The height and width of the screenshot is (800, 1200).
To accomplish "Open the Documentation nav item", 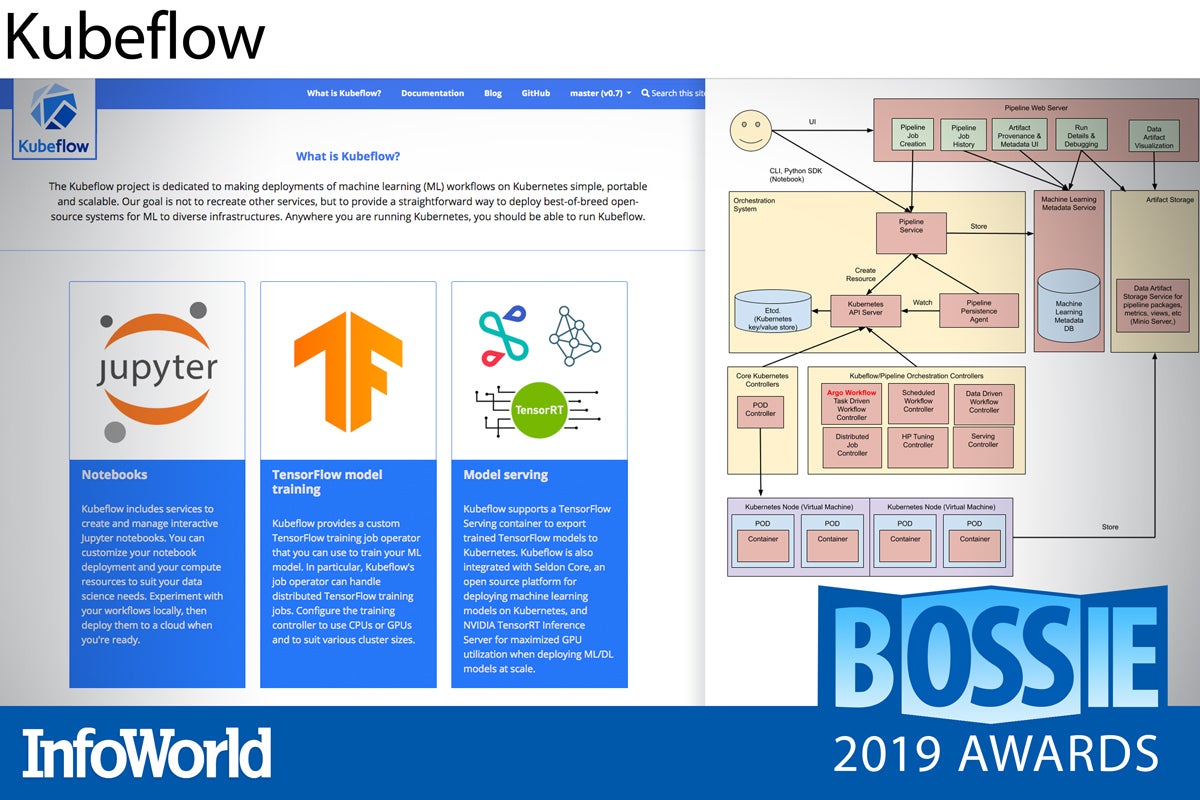I will tap(432, 93).
